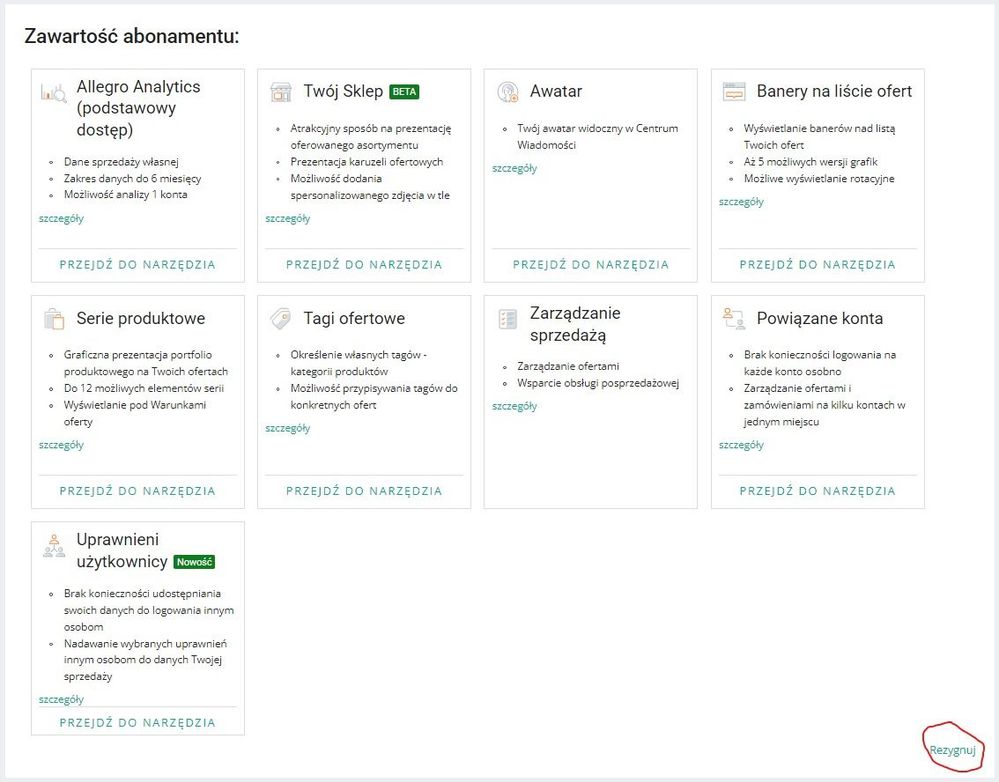
Task: Click the Allegro Analytics chart icon
Action: pos(53,93)
